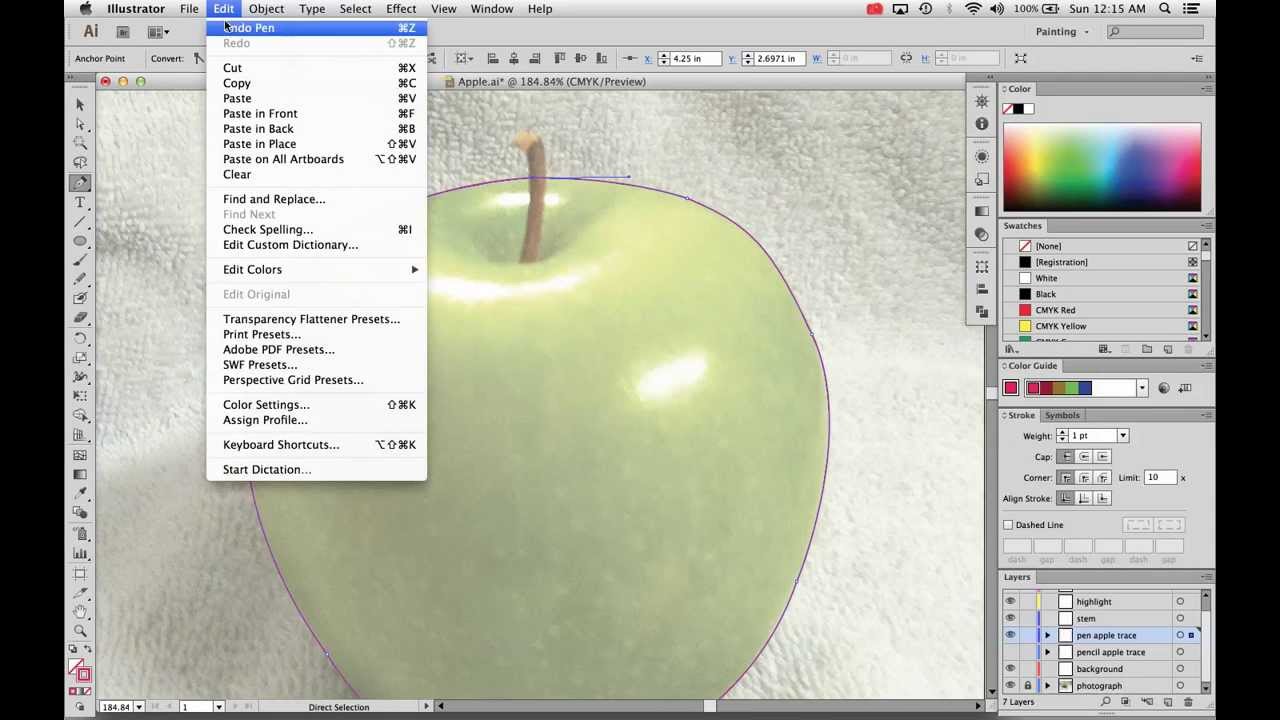The width and height of the screenshot is (1280, 720).
Task: Expand the photograph layer
Action: click(1047, 686)
